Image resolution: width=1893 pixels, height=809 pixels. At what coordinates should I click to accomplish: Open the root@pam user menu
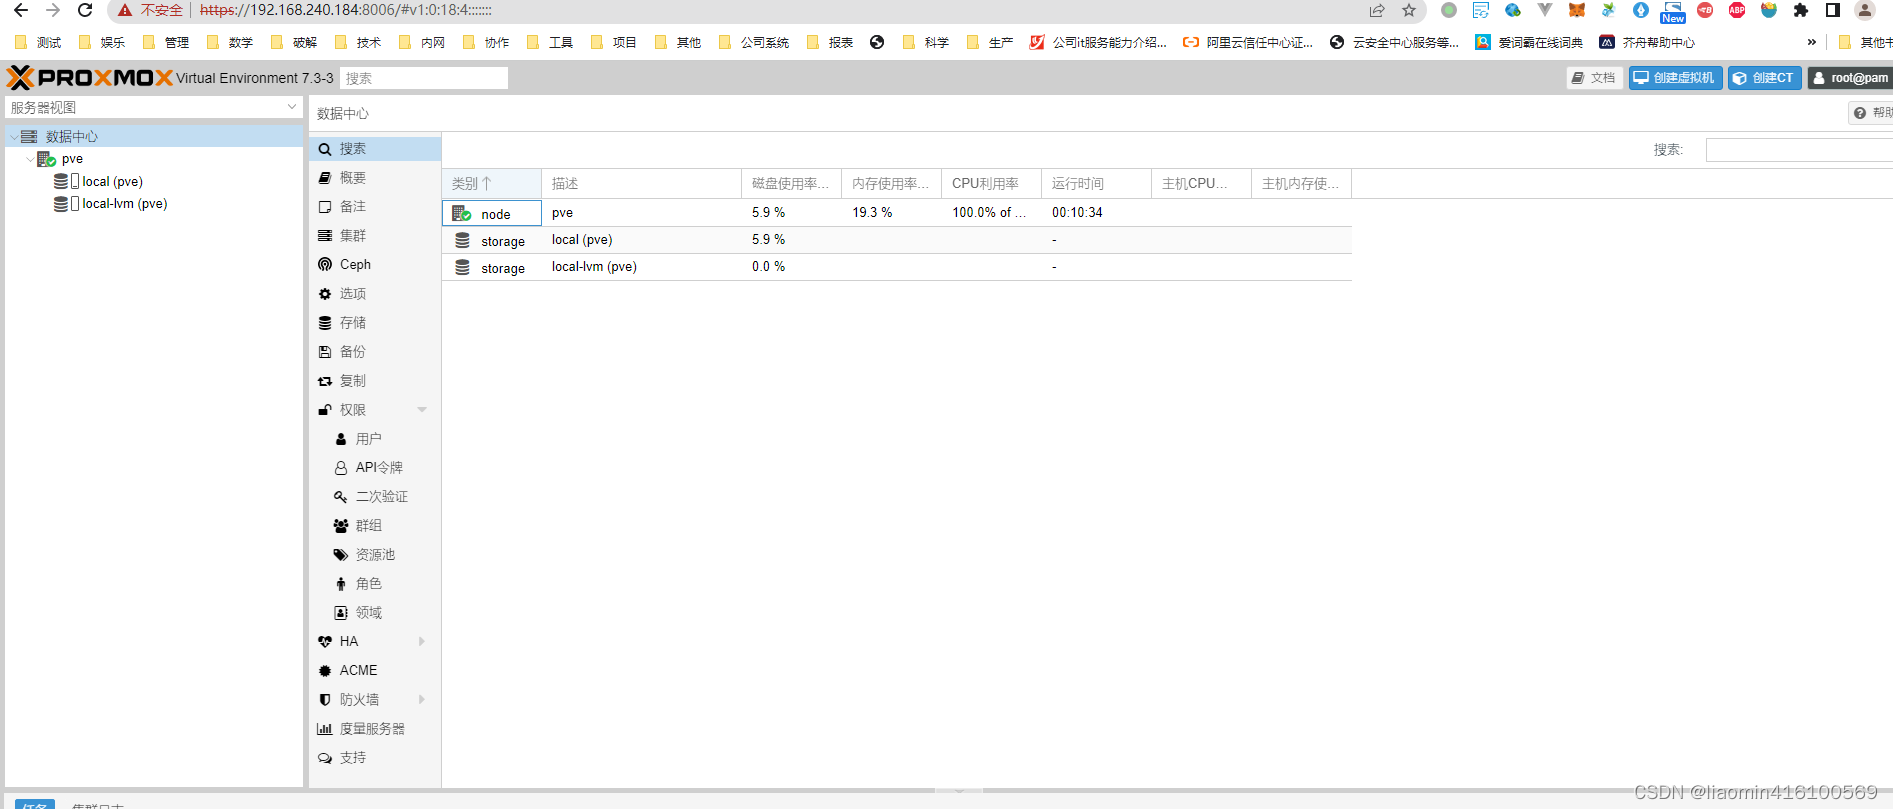click(1851, 78)
